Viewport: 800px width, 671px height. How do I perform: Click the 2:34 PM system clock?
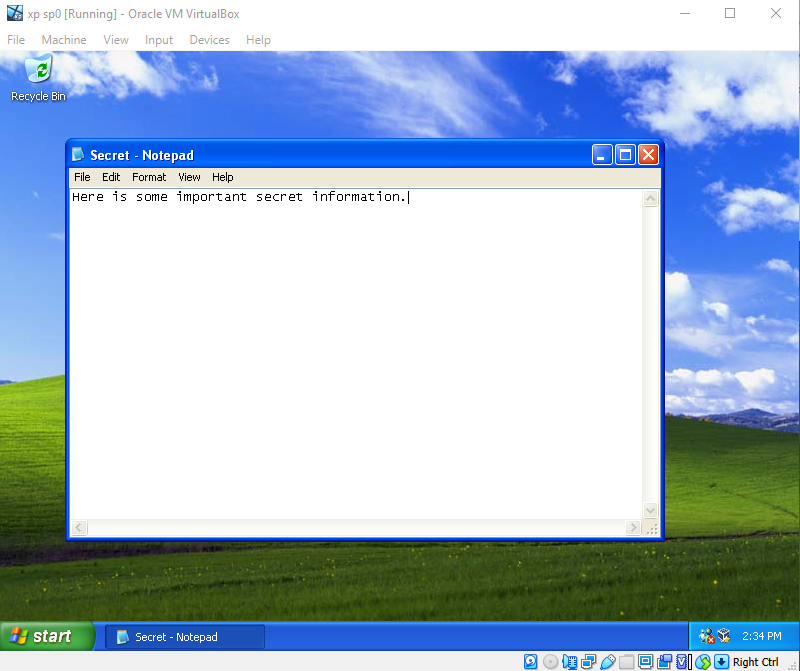762,636
